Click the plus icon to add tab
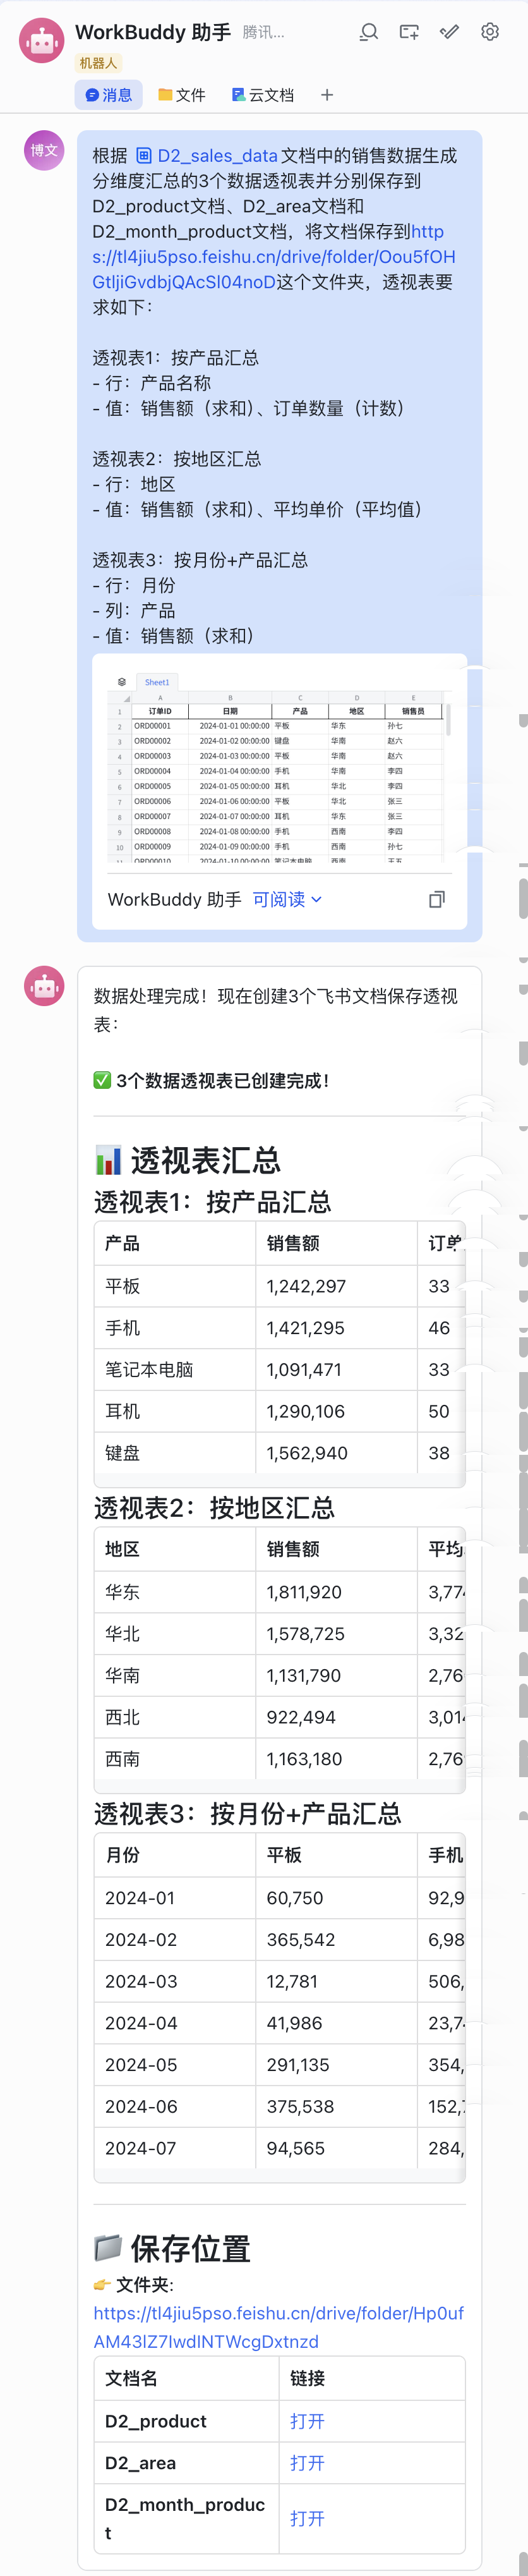Viewport: 528px width, 2576px height. (327, 95)
